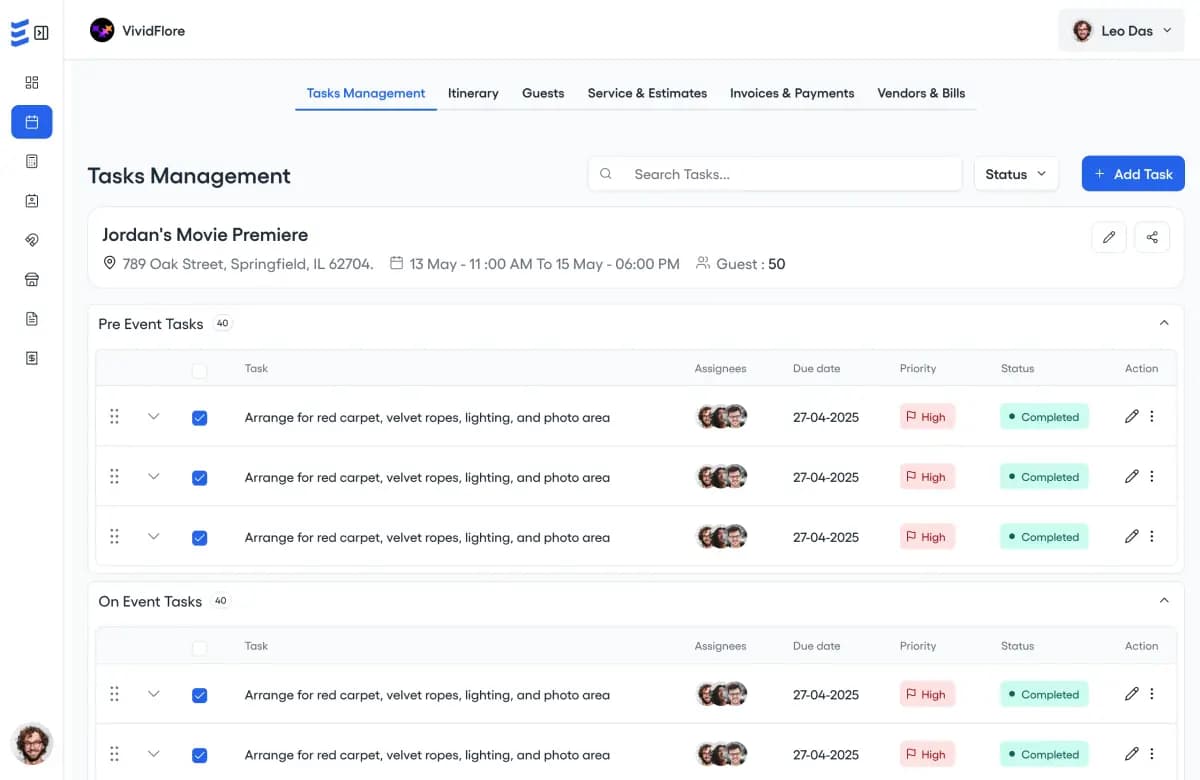Open the Guests tab
The image size is (1200, 780).
[543, 93]
